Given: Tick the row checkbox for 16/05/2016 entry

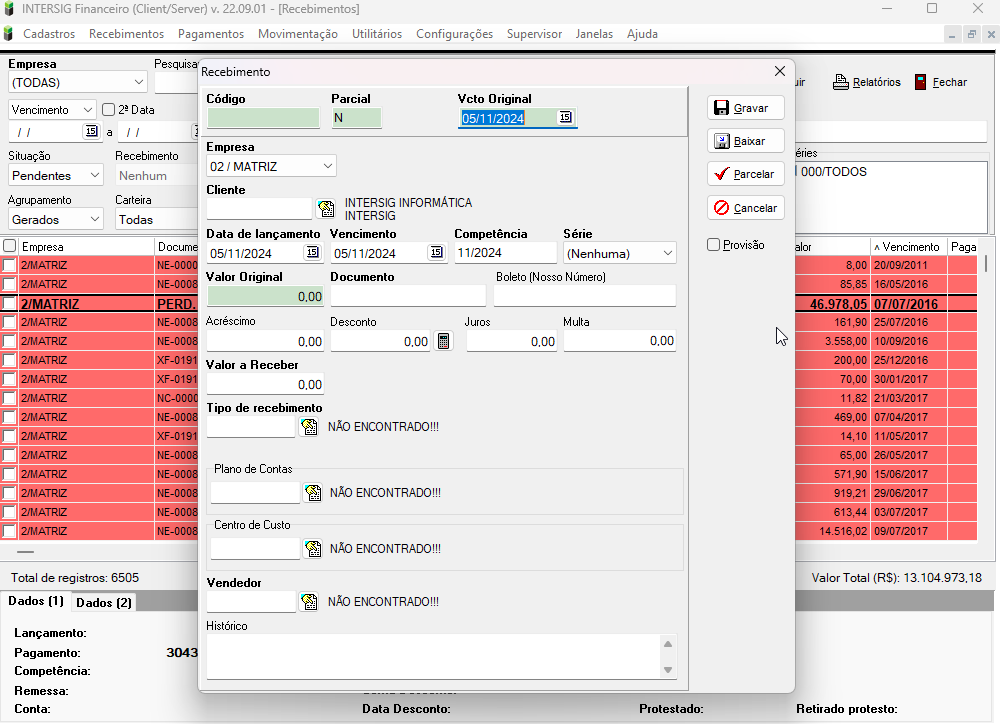Looking at the screenshot, I should coord(10,284).
